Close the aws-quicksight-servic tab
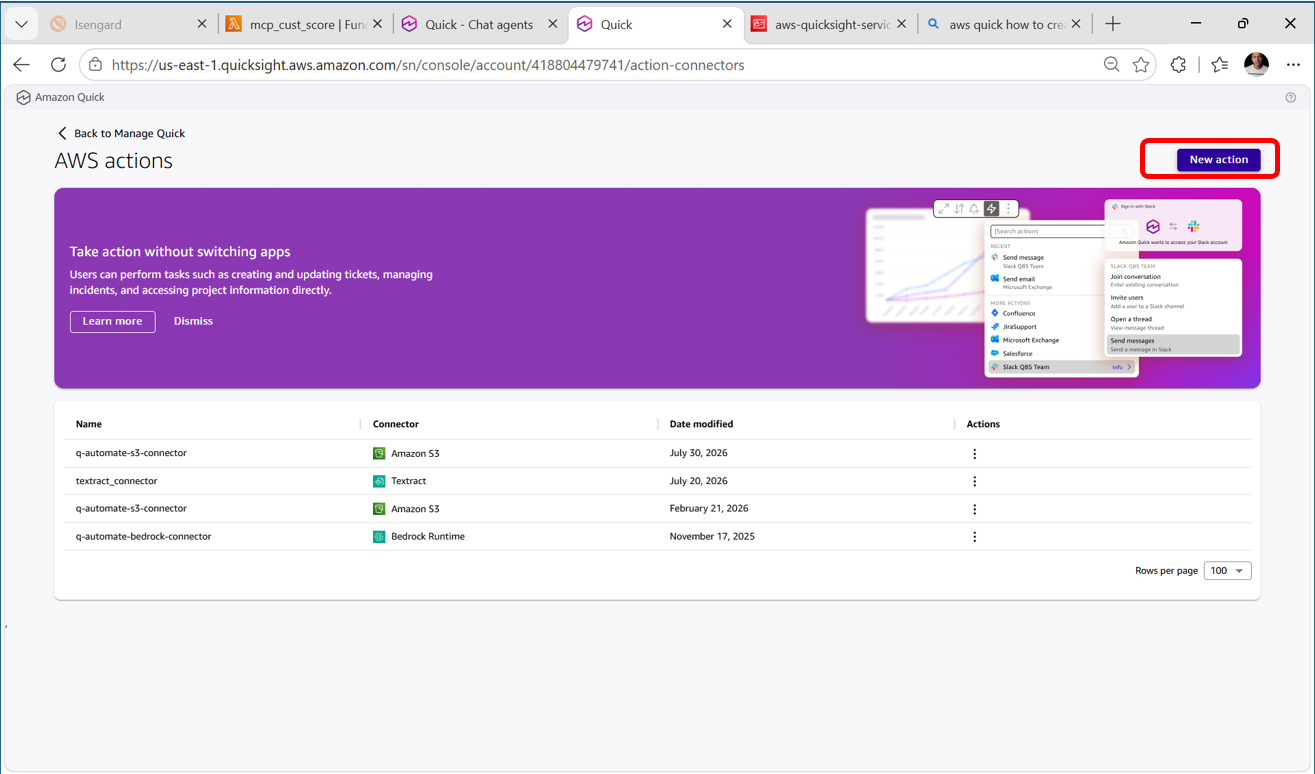Screen dimensions: 1315x774 tap(902, 24)
